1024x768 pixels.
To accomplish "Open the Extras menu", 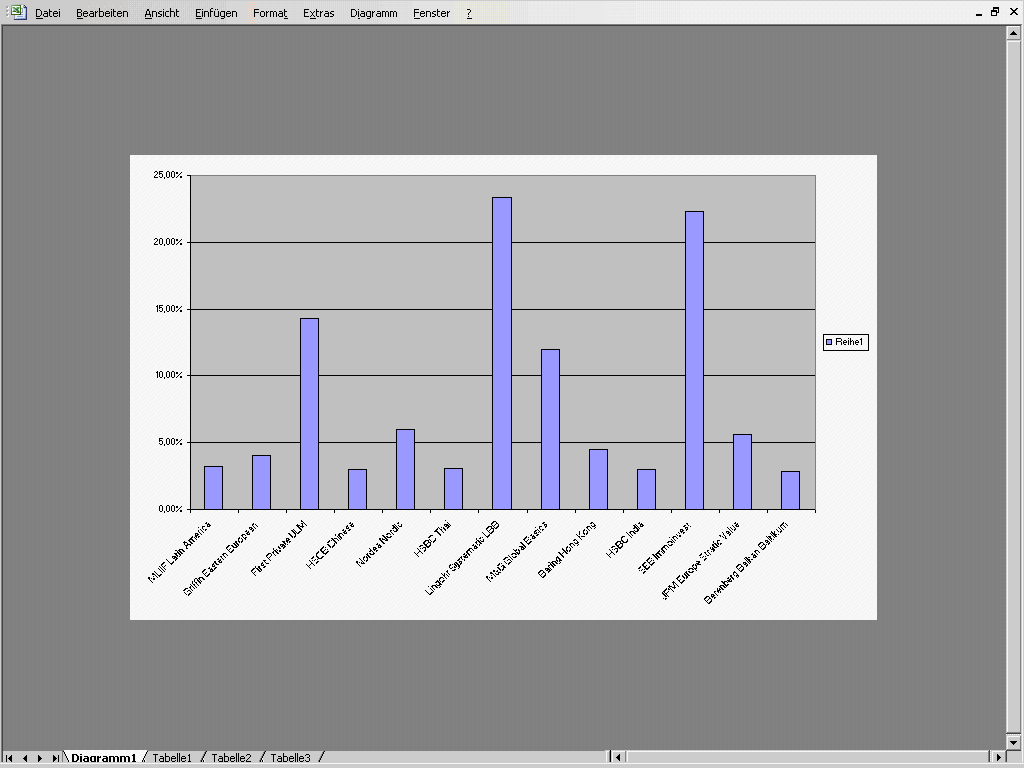I will pos(319,13).
